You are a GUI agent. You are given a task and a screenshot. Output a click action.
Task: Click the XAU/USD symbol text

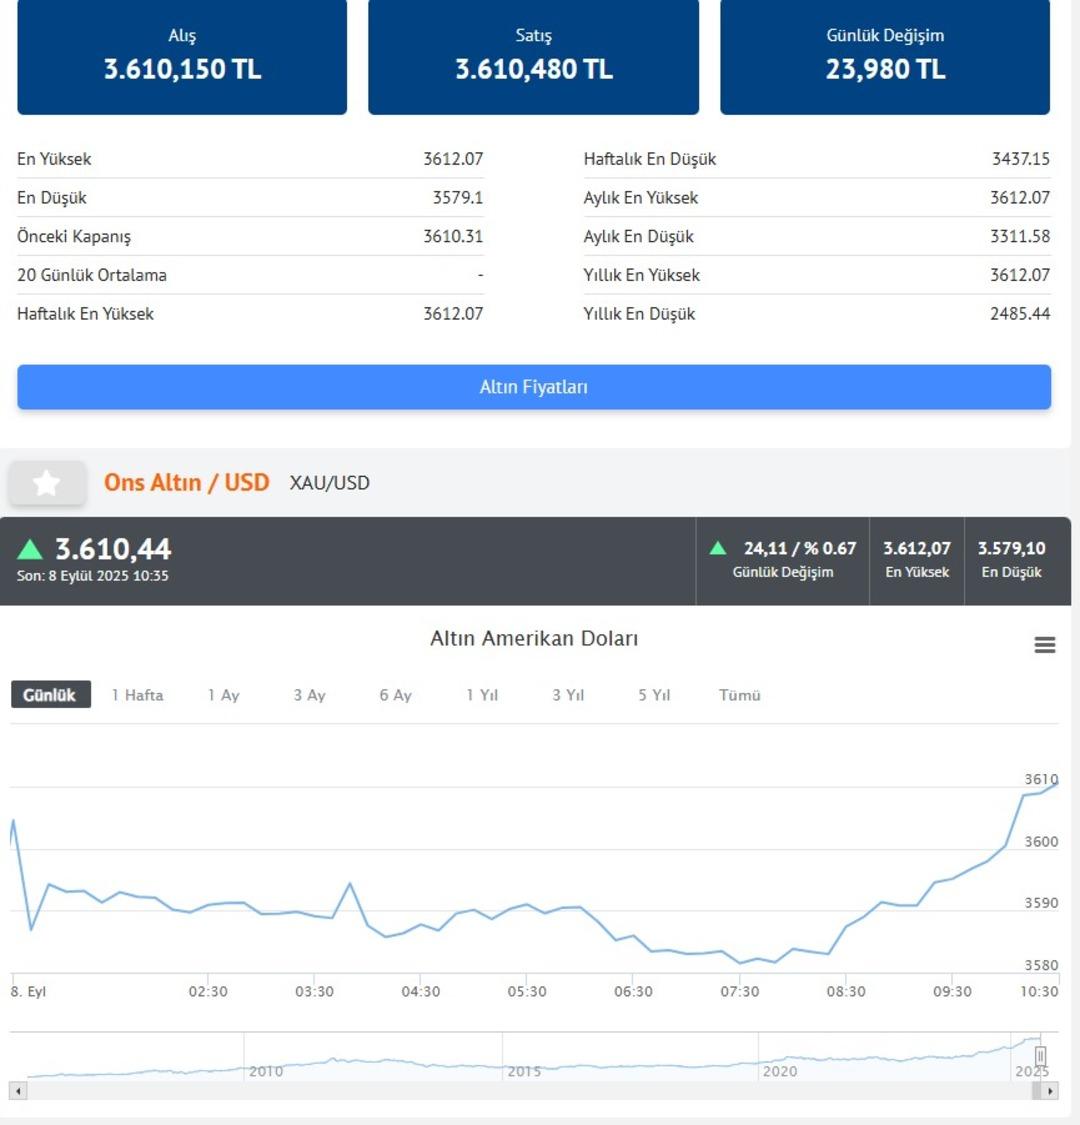[329, 483]
